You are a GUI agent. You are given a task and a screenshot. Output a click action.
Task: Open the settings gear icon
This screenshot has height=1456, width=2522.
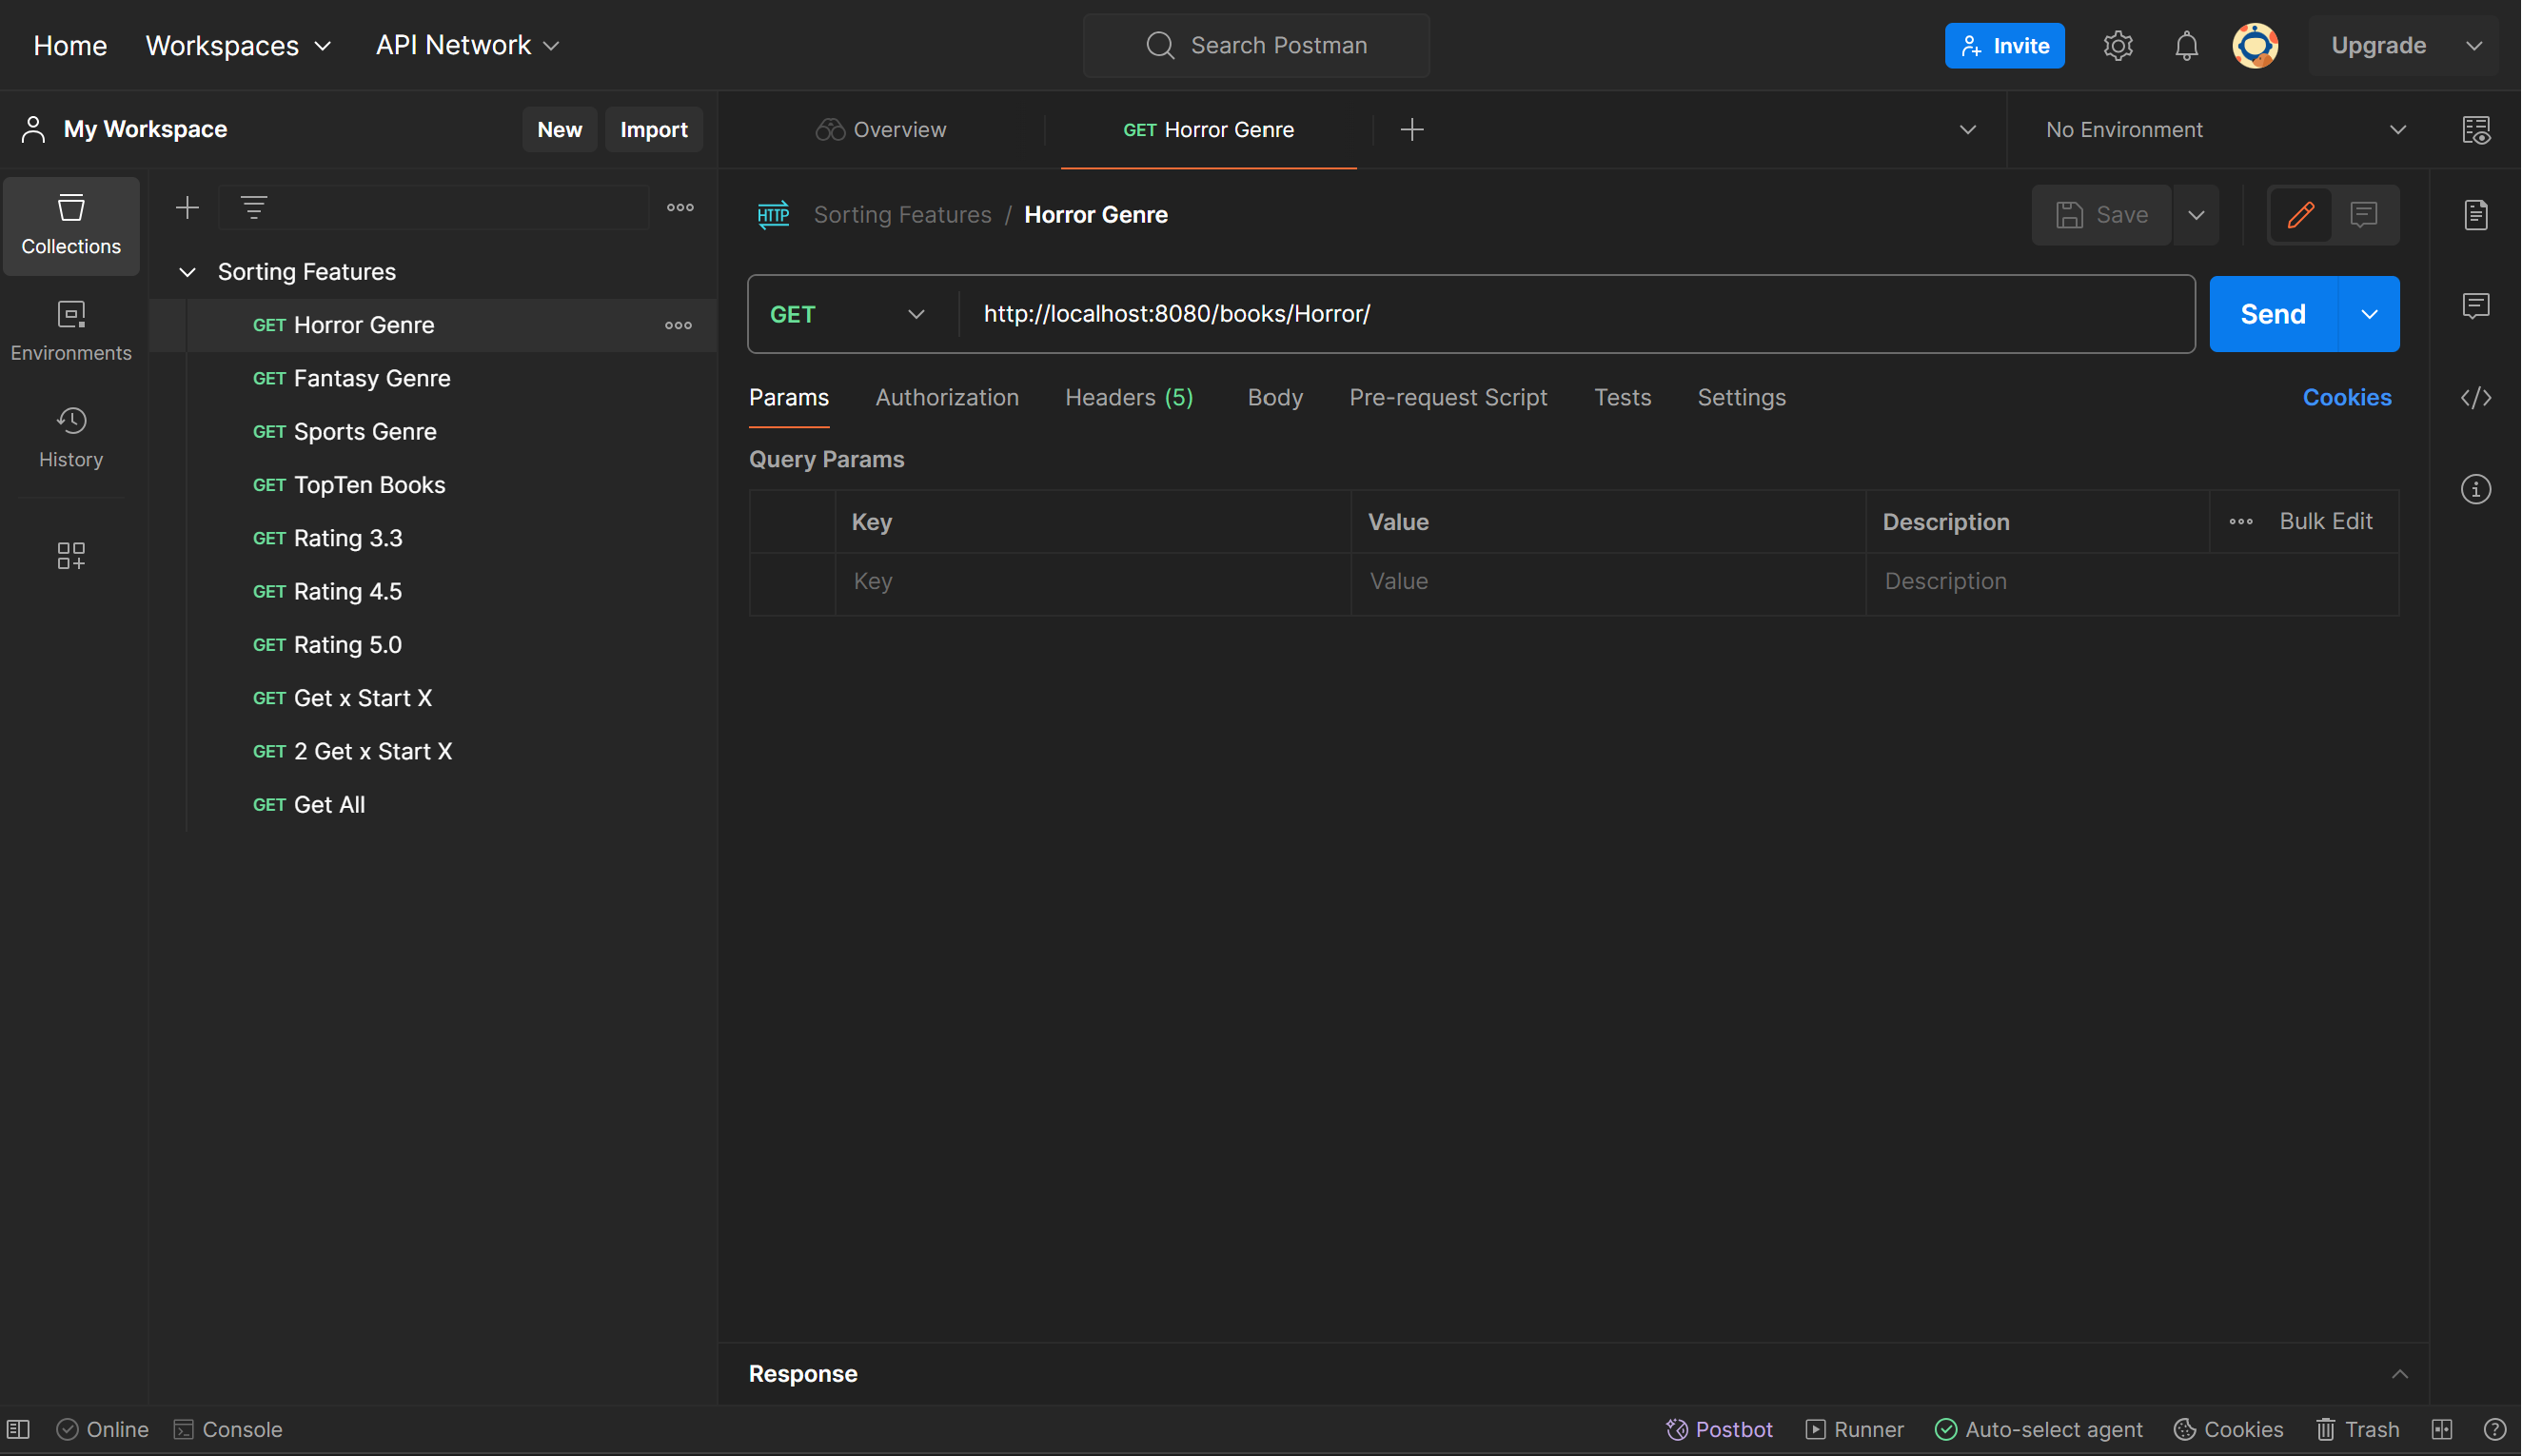point(2118,46)
